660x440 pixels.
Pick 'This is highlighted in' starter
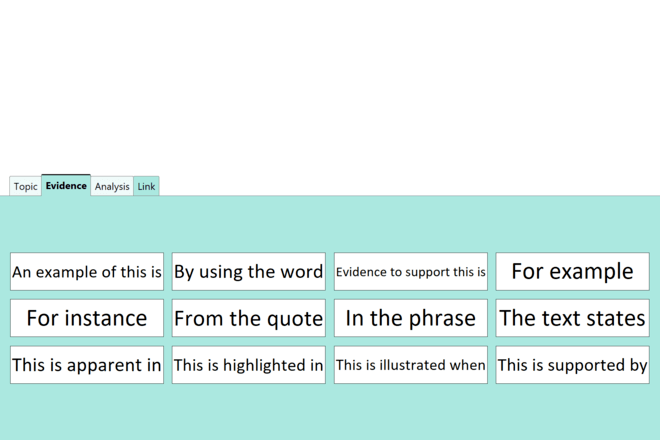249,365
